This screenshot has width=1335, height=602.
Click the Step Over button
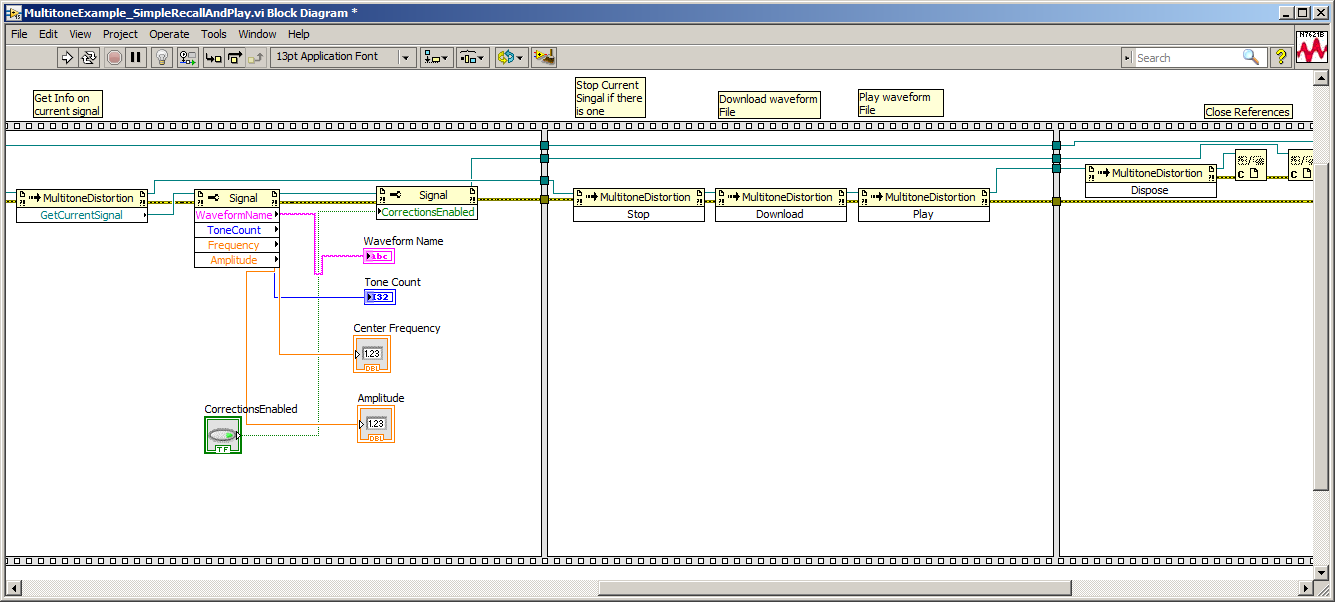236,57
